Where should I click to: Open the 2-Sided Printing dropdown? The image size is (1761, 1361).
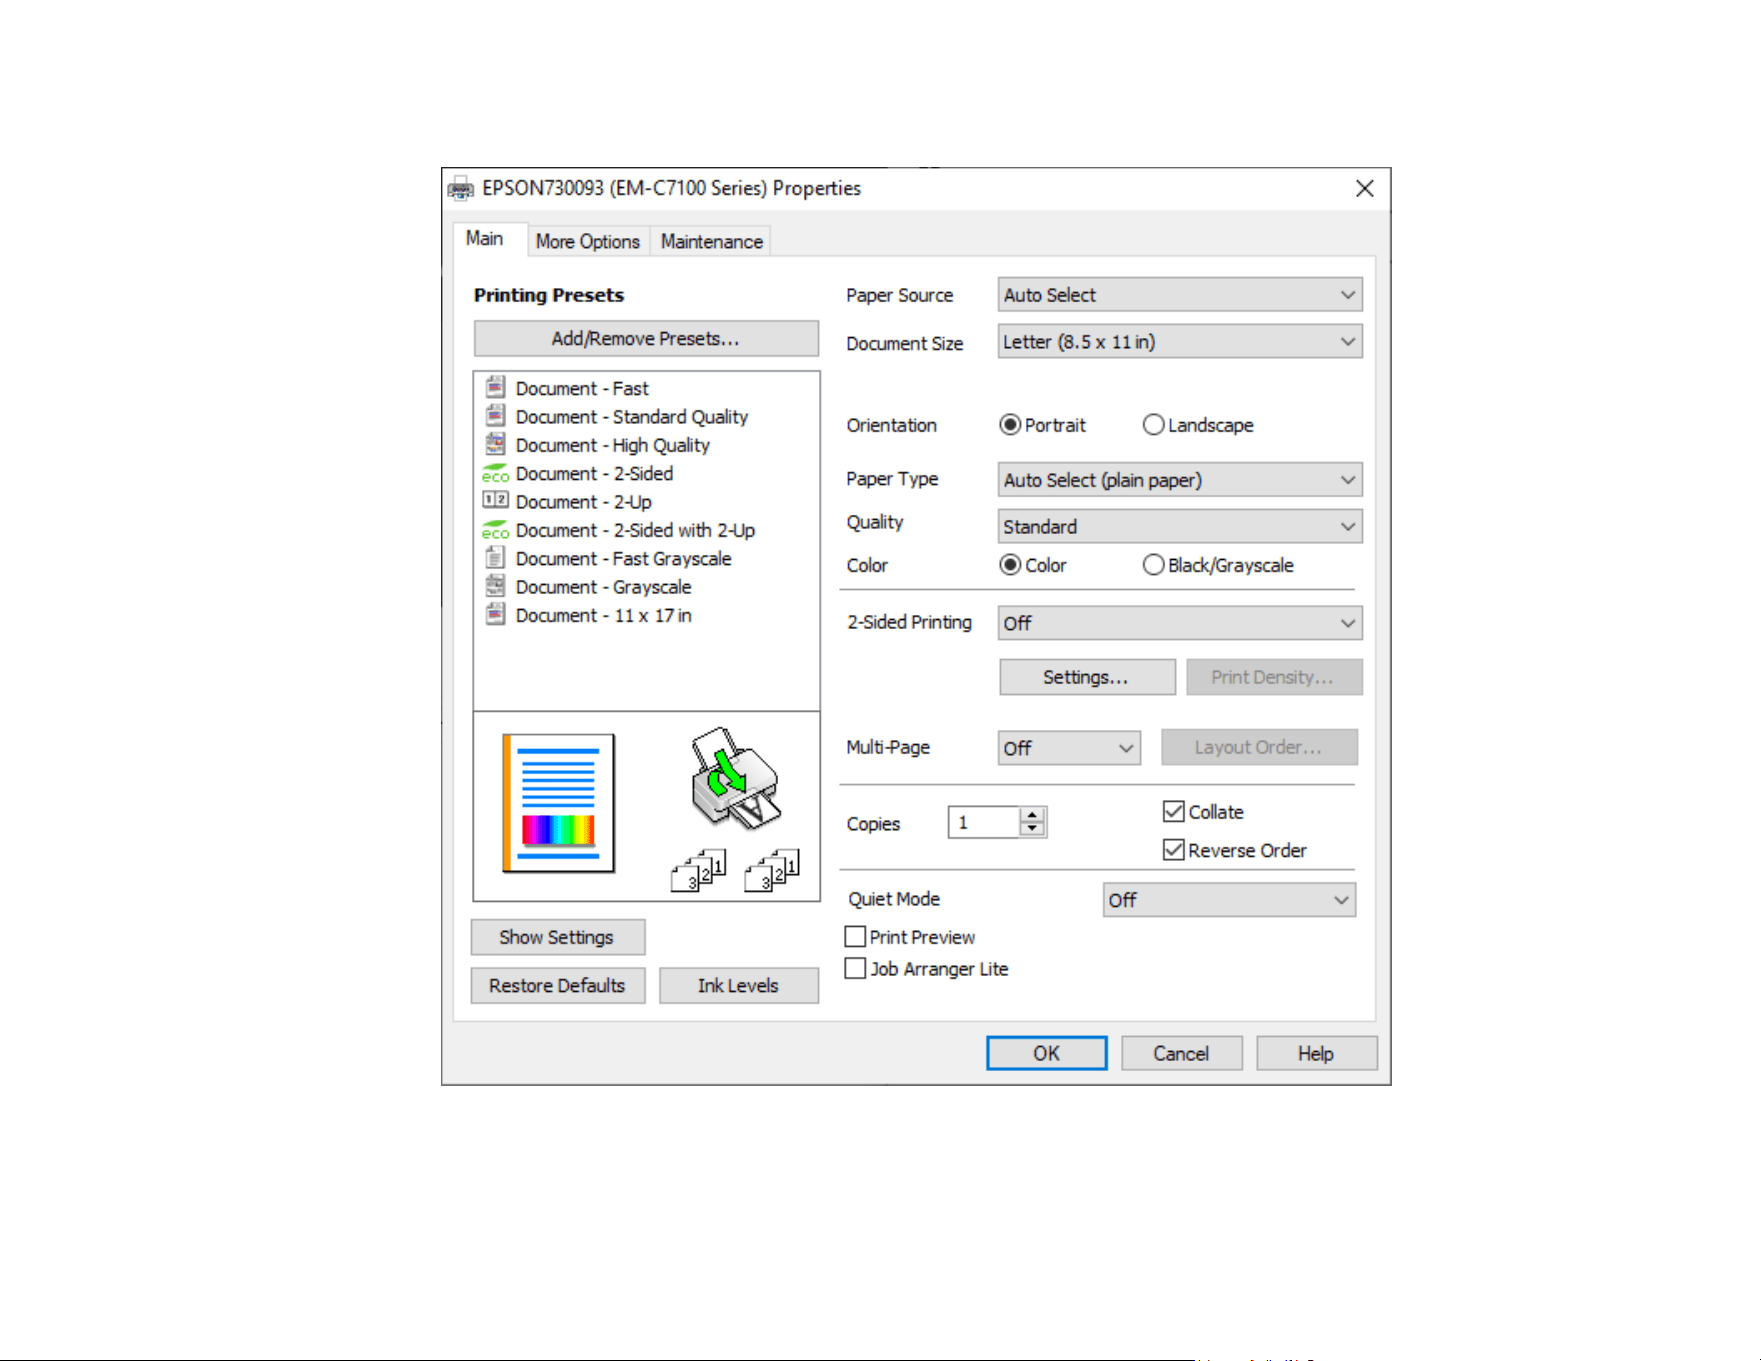pos(1180,623)
